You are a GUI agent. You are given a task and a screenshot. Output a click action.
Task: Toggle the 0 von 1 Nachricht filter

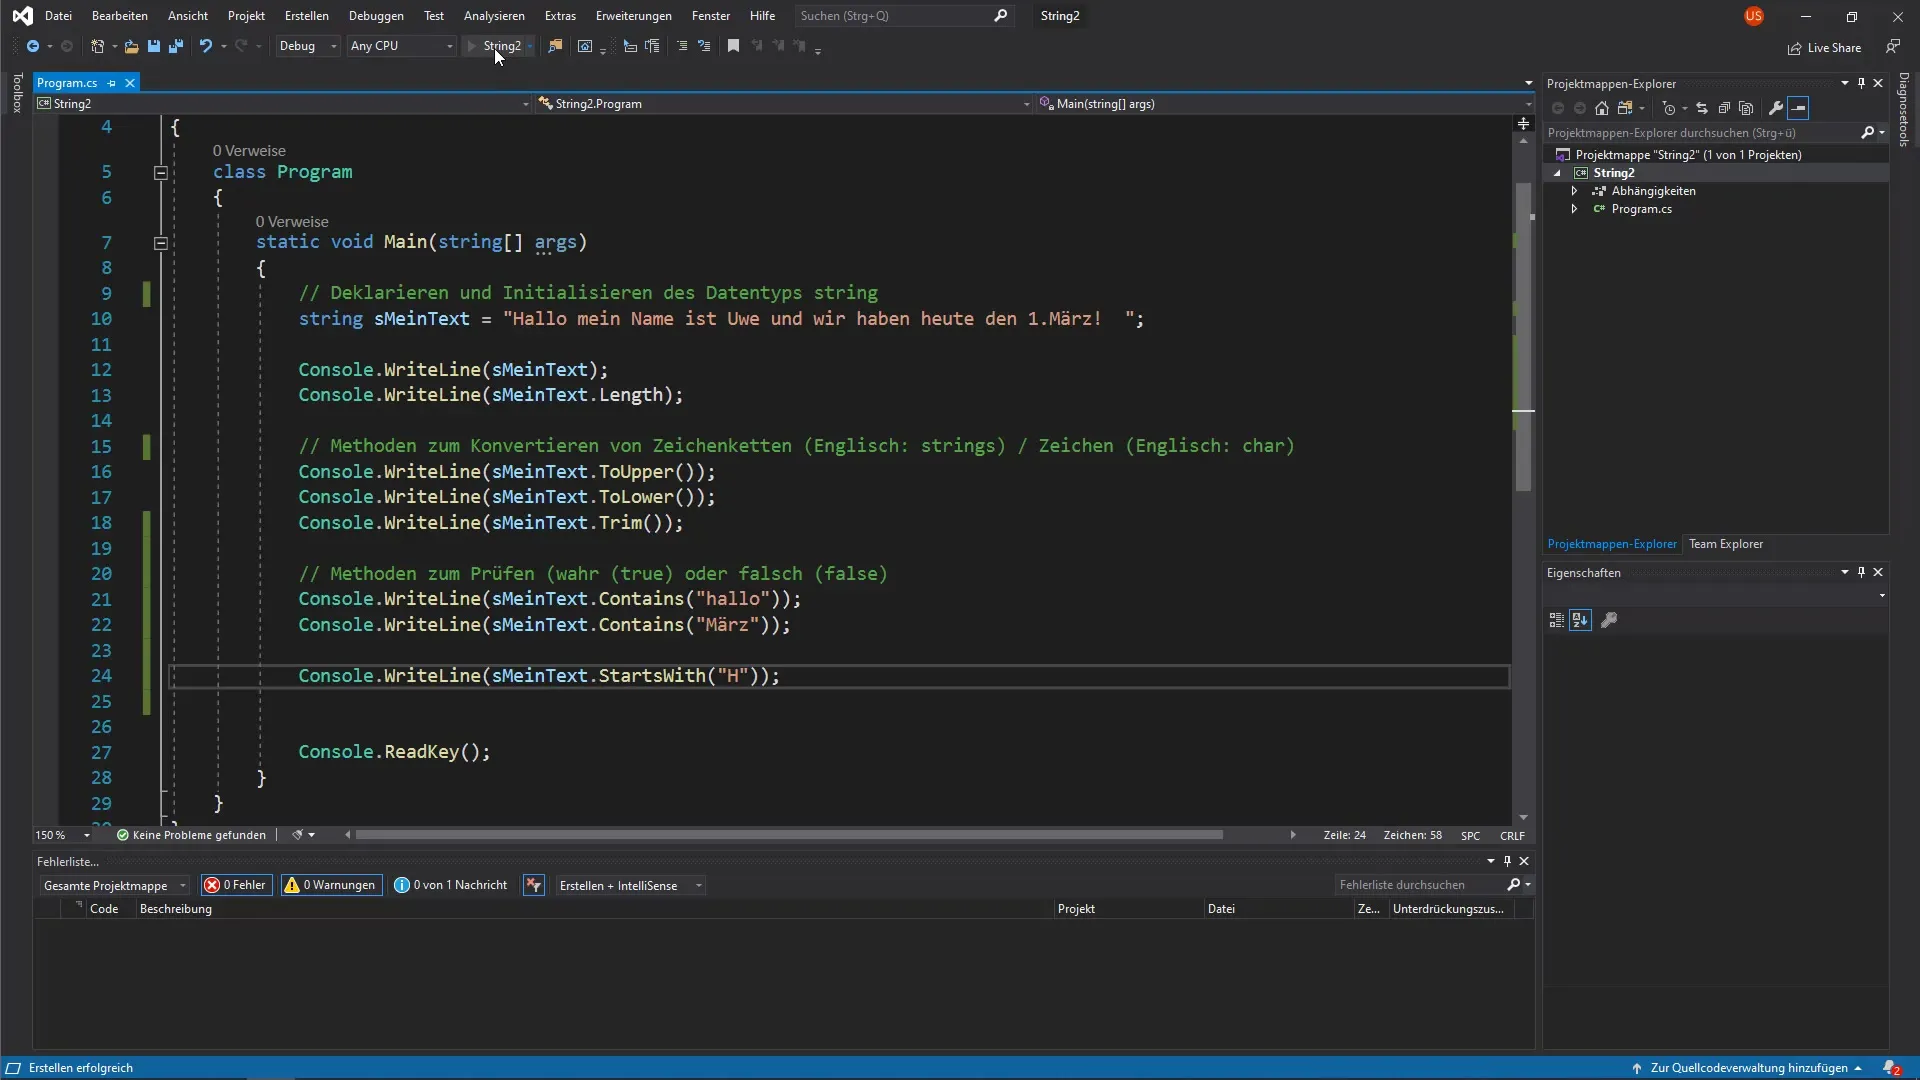tap(451, 885)
